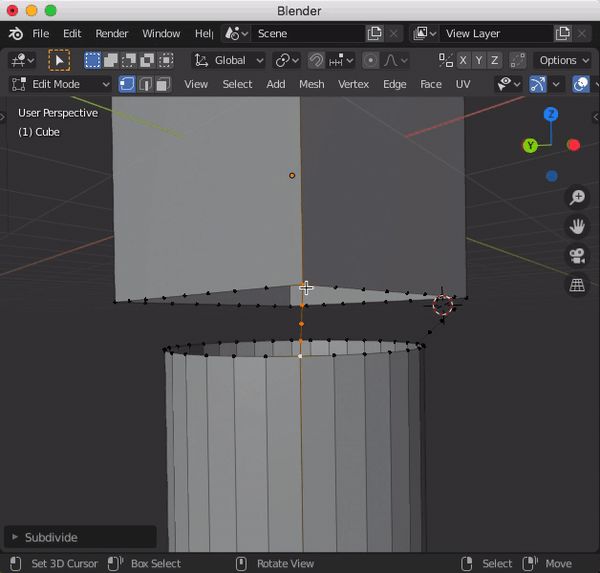Open the gizmo options dropdown arrow
Image resolution: width=600 pixels, height=573 pixels.
[x=556, y=84]
